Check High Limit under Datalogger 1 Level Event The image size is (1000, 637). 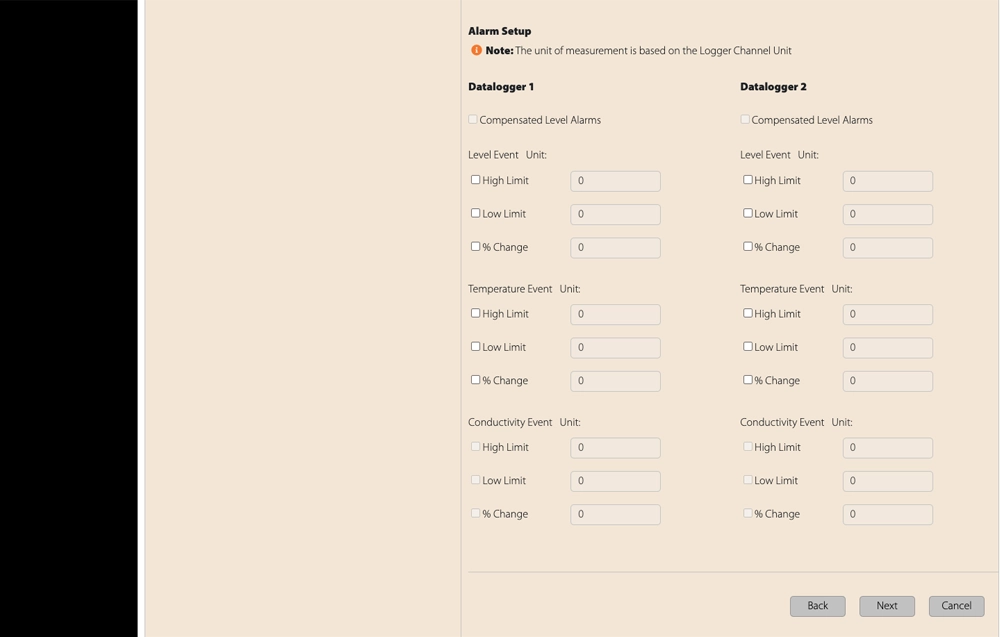point(475,178)
